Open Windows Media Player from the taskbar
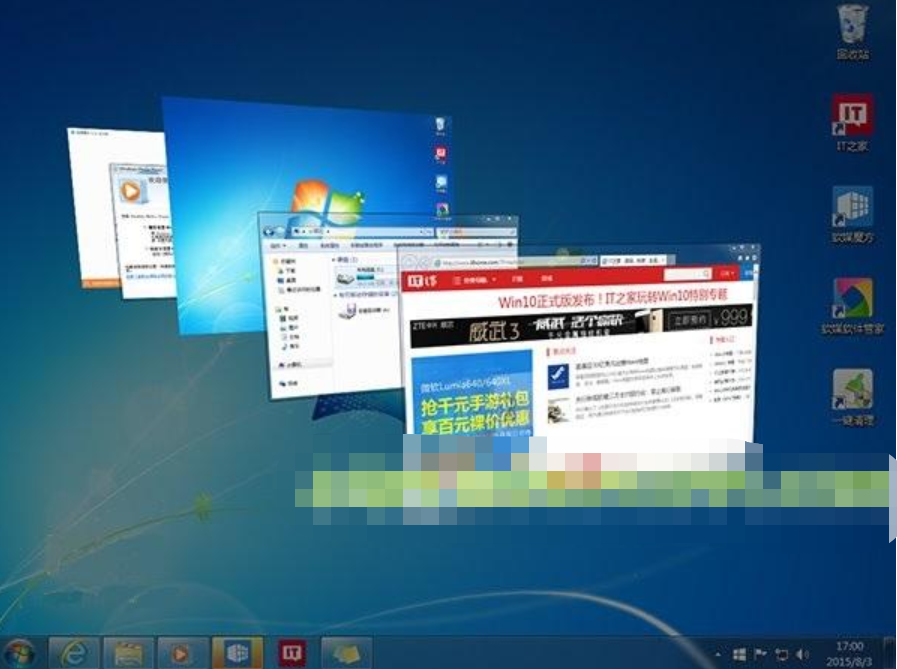 182,652
